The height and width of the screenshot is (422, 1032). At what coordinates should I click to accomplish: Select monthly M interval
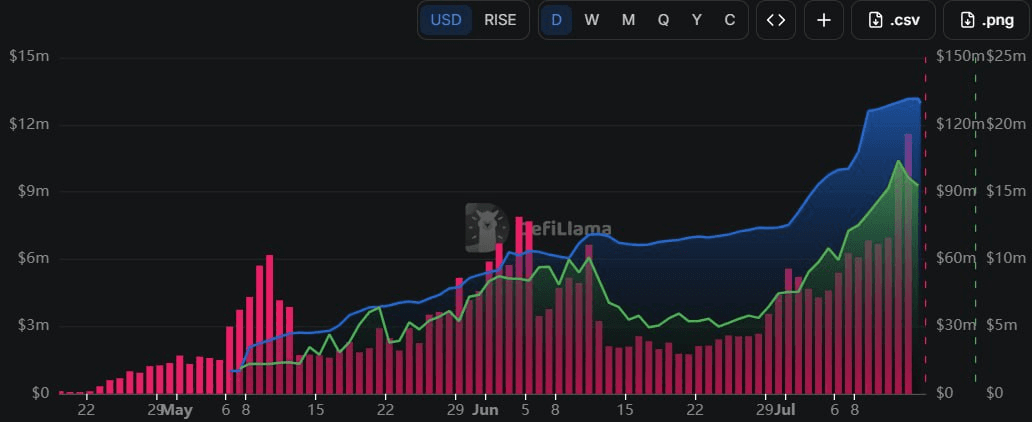pyautogui.click(x=629, y=20)
